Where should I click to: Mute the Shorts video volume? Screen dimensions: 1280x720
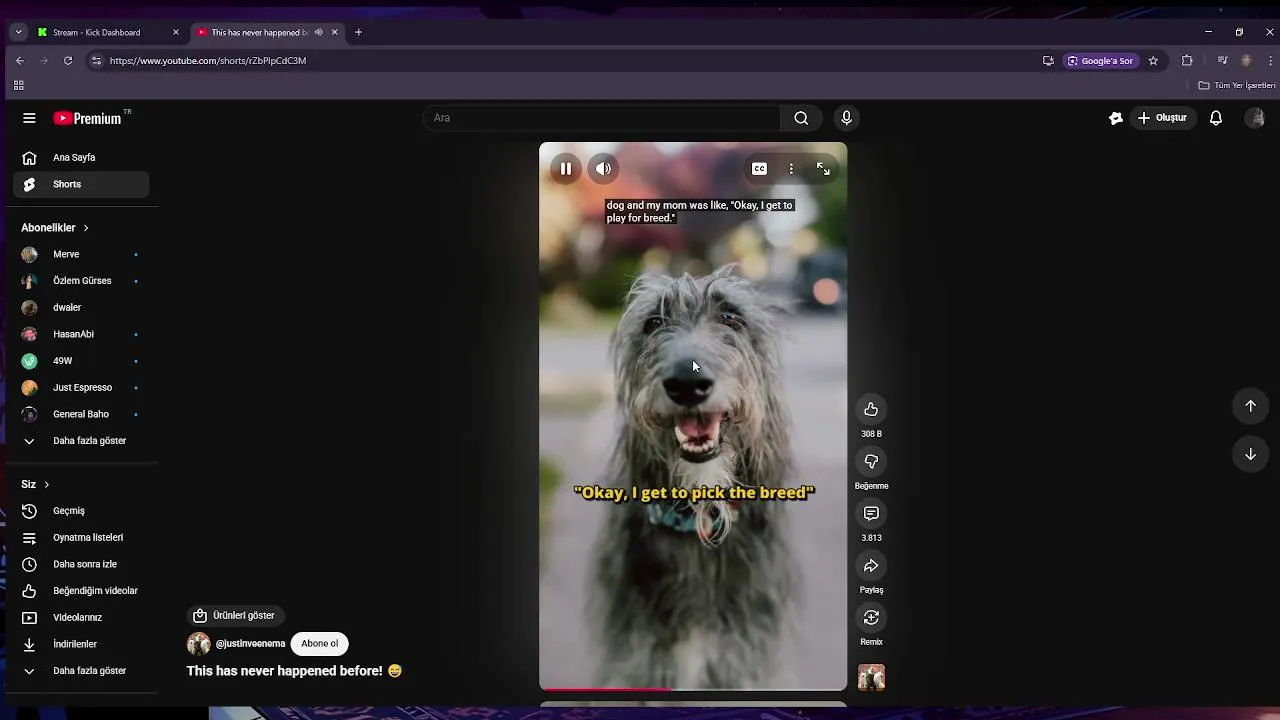click(603, 169)
